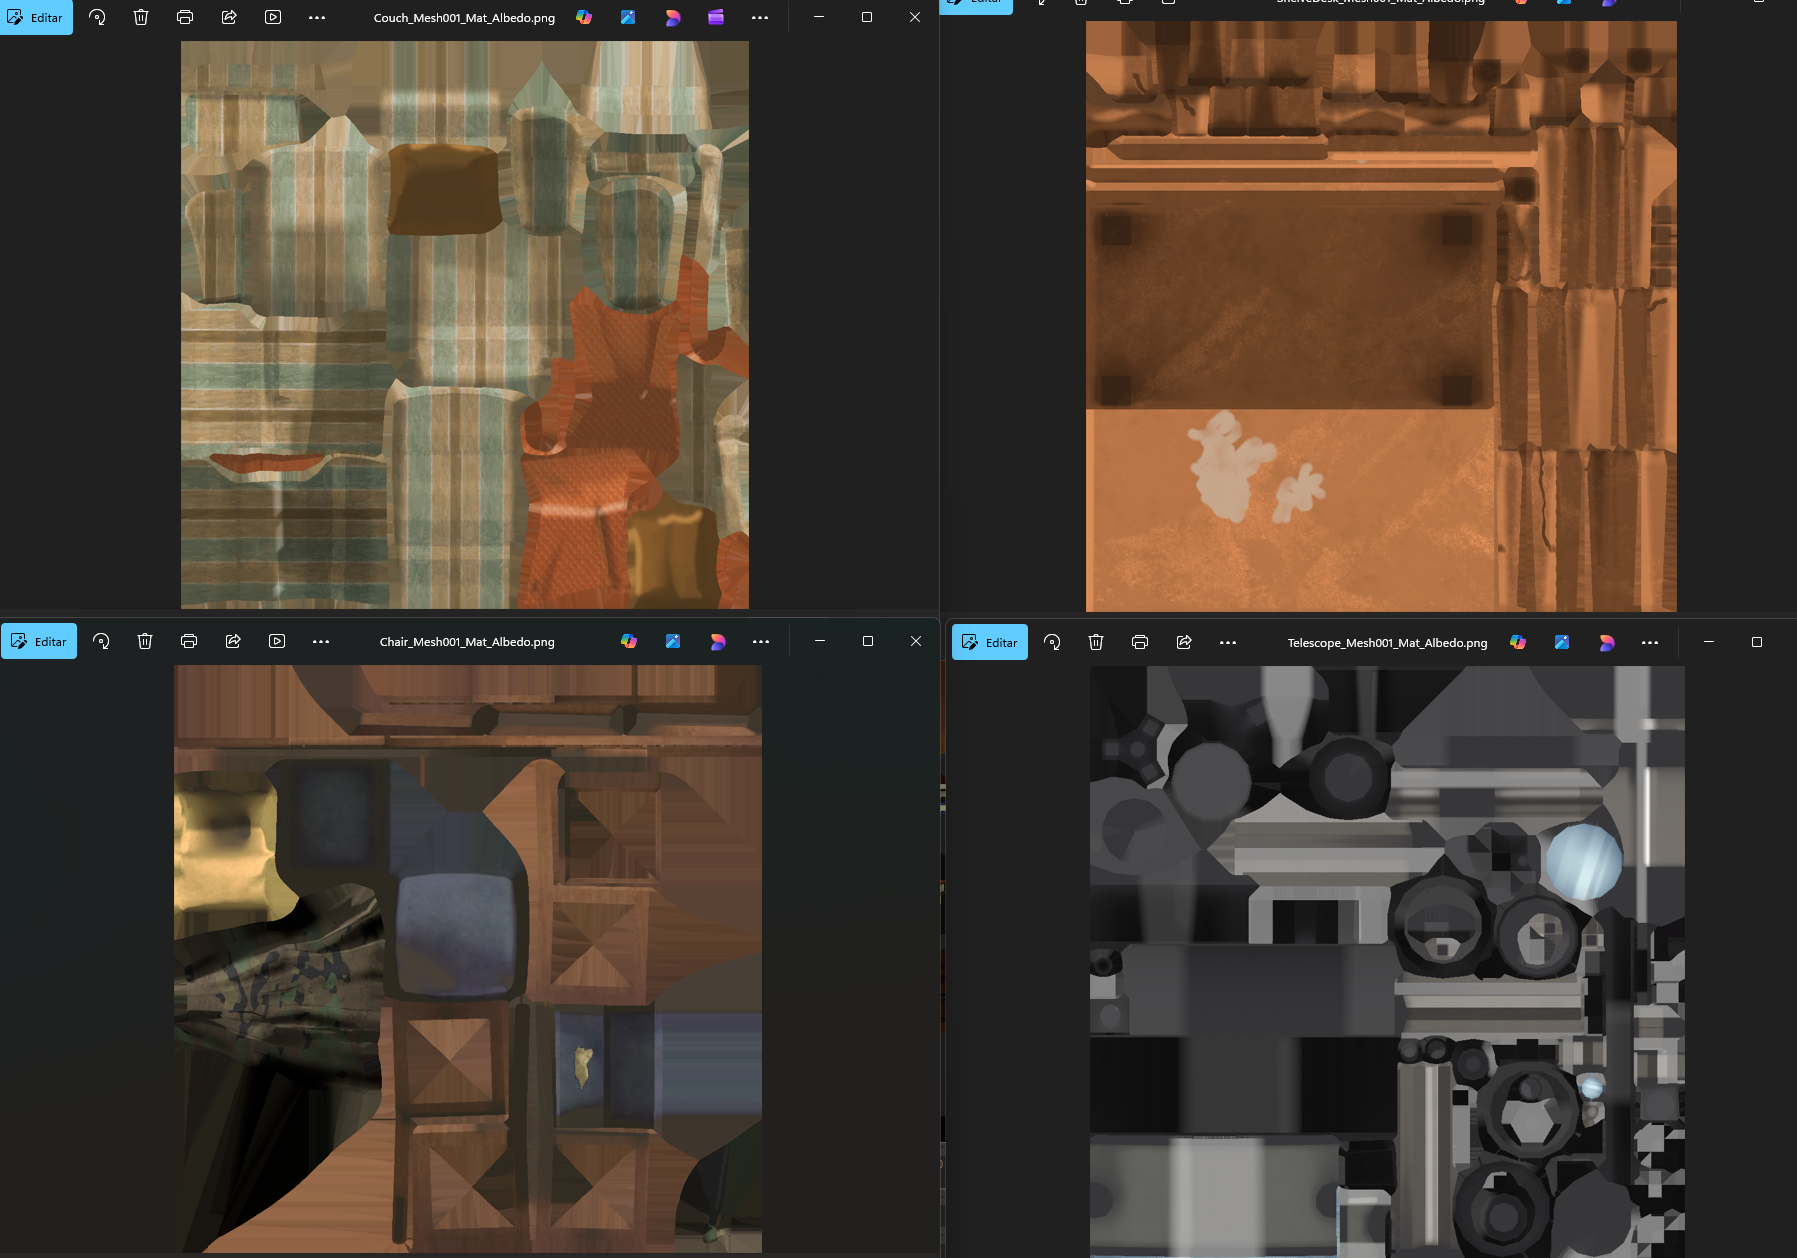Image resolution: width=1797 pixels, height=1258 pixels.
Task: Open more options beside Couch slideshow icon
Action: (x=317, y=17)
